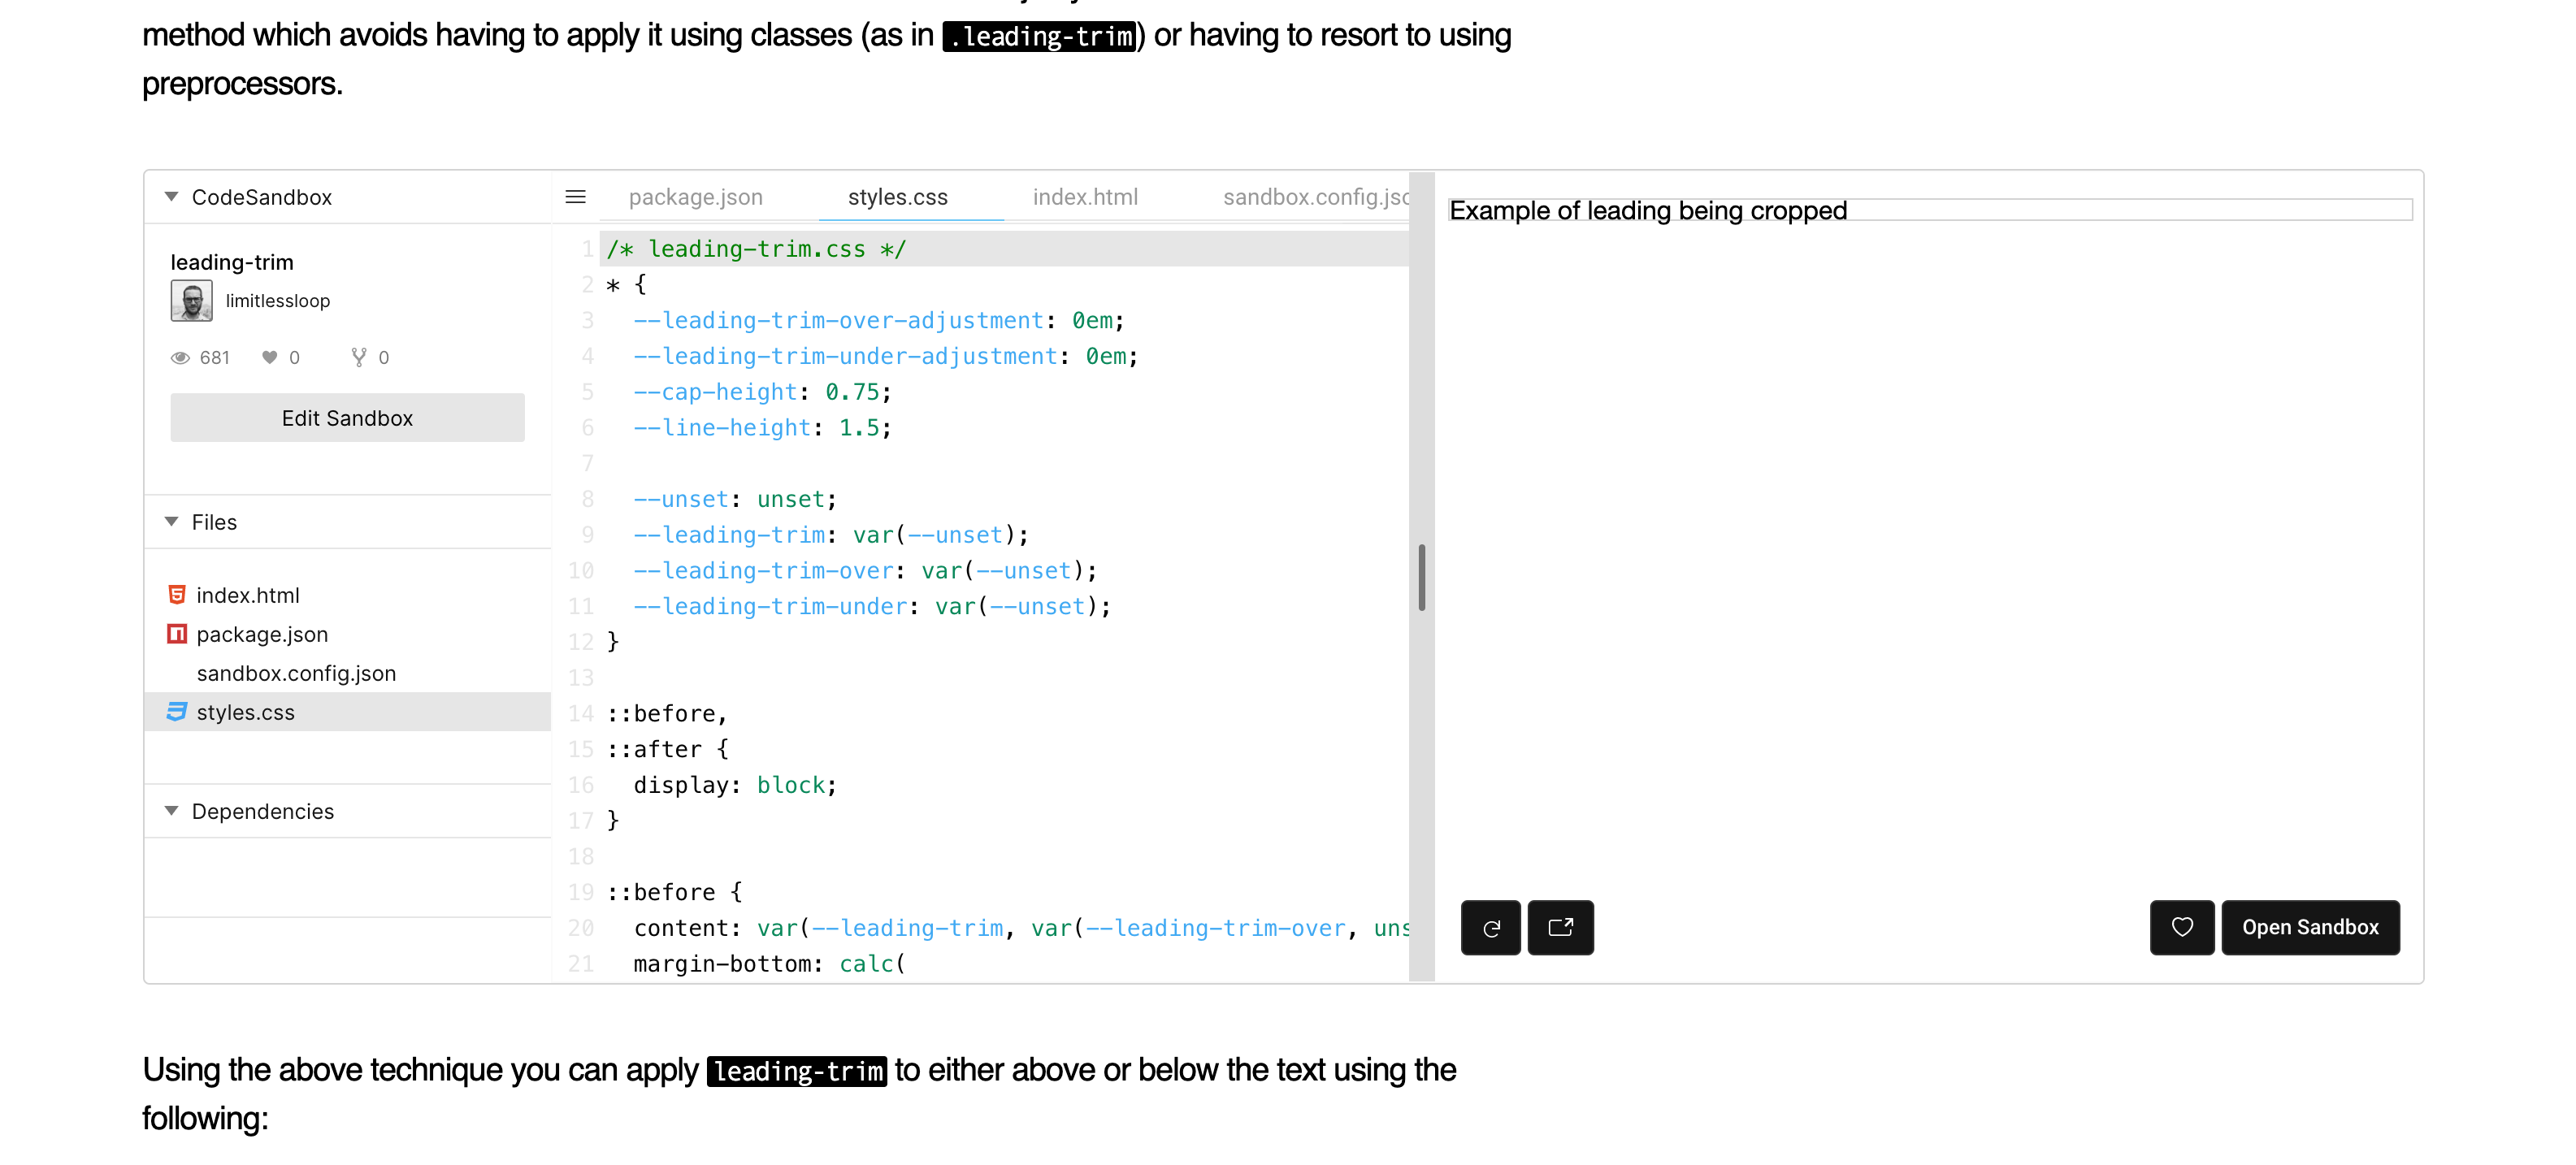Select package.json in the file list
The width and height of the screenshot is (2576, 1165).
coord(347,634)
